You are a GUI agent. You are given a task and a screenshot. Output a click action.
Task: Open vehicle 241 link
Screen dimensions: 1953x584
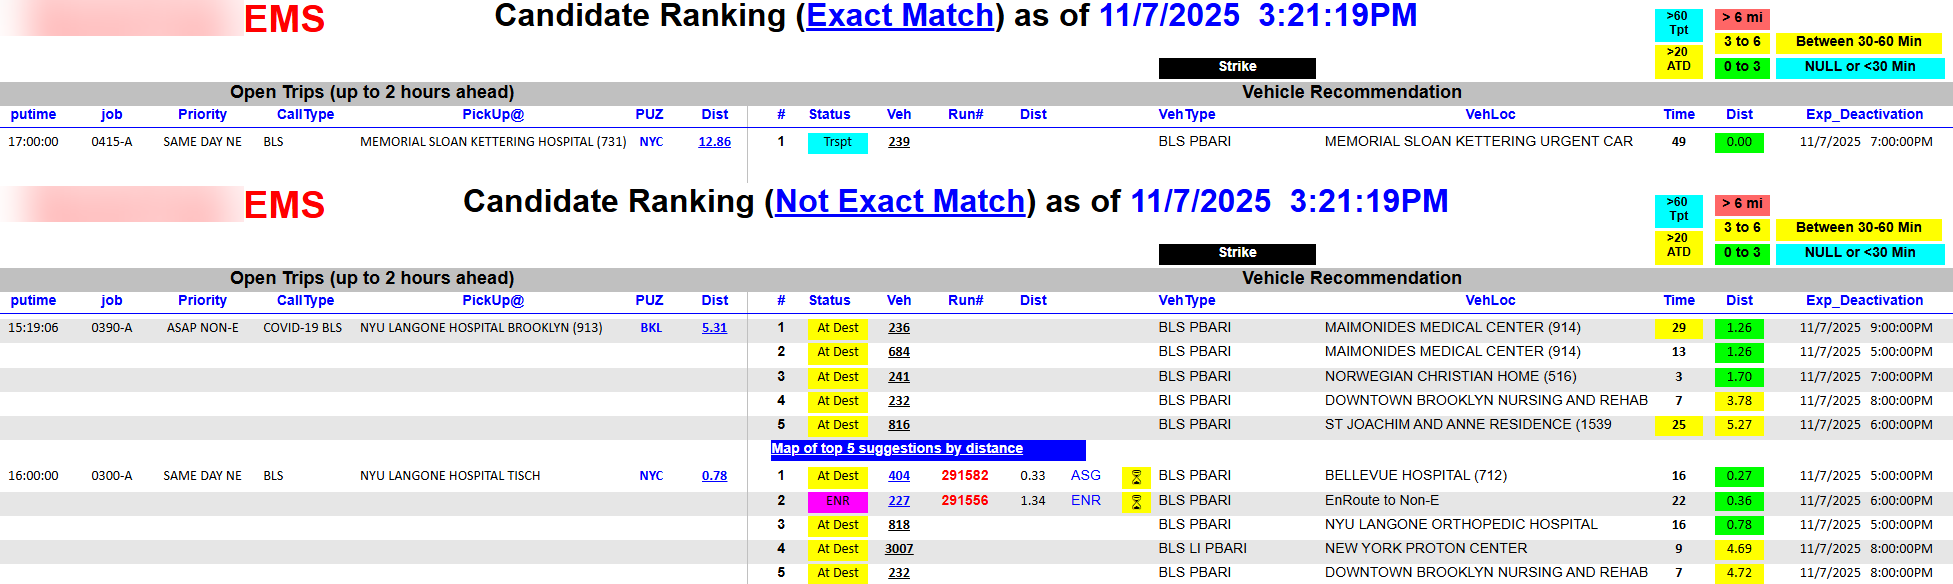tap(899, 377)
